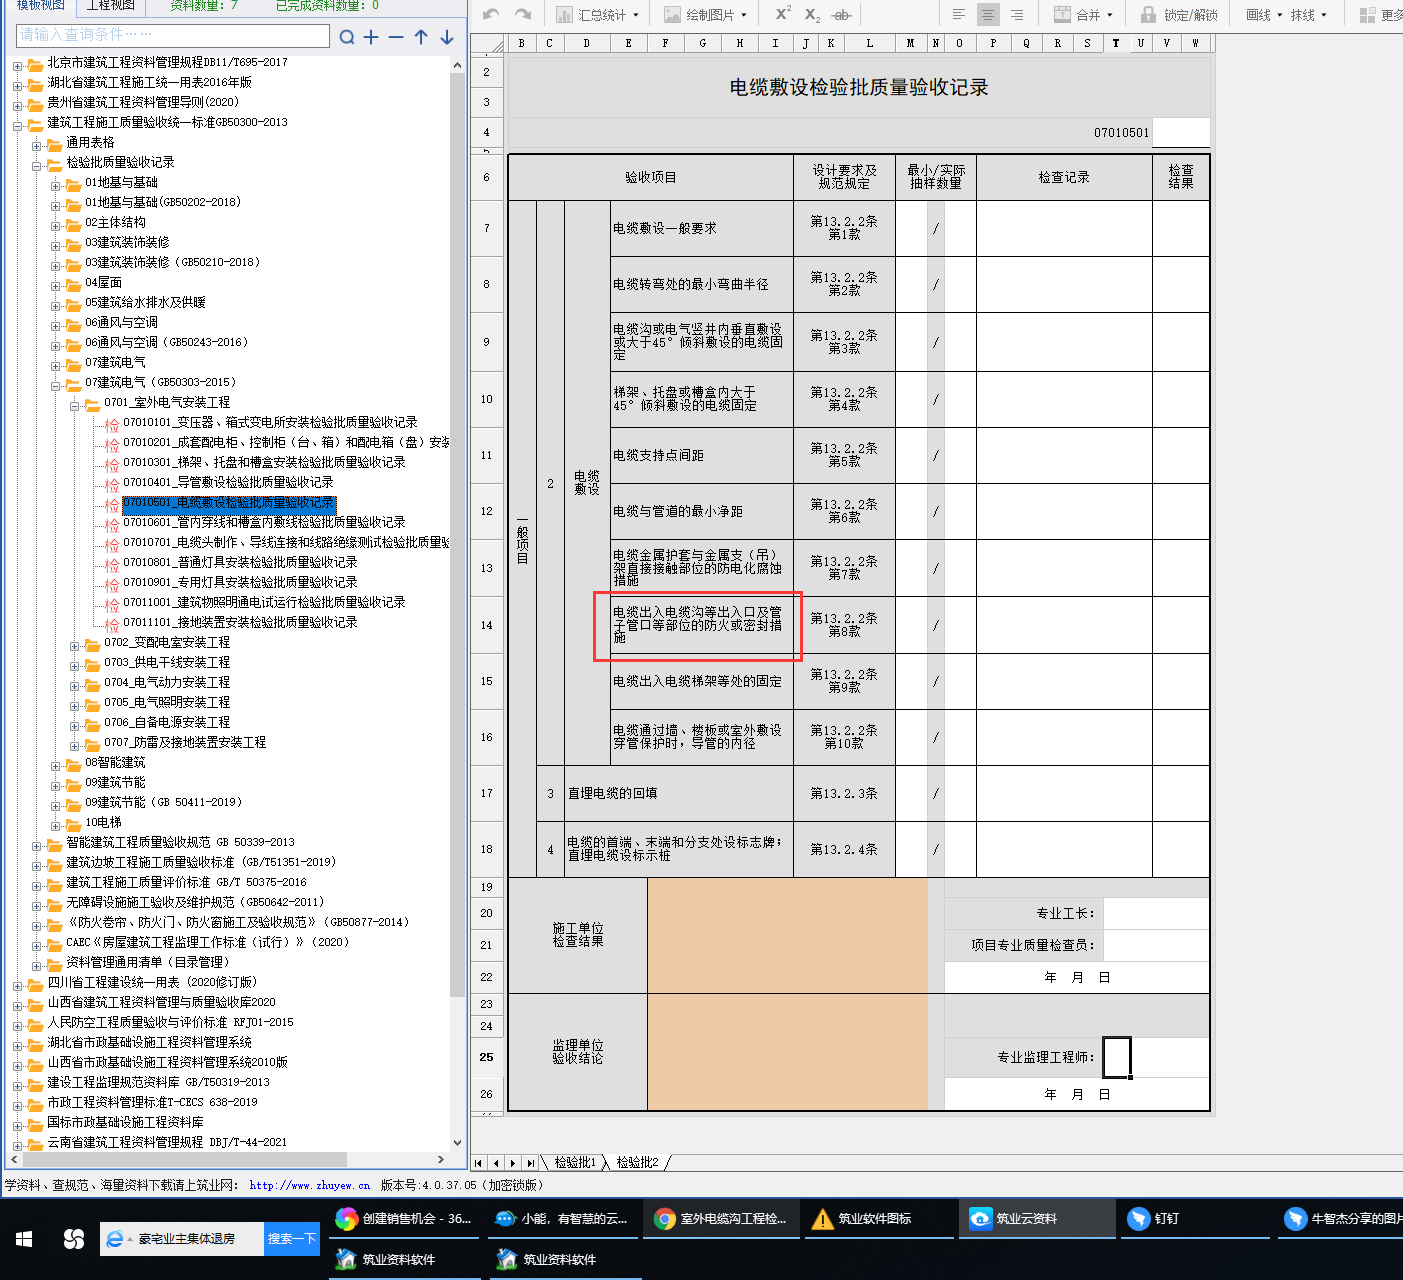Click the 搜索一下 search button

point(292,1238)
